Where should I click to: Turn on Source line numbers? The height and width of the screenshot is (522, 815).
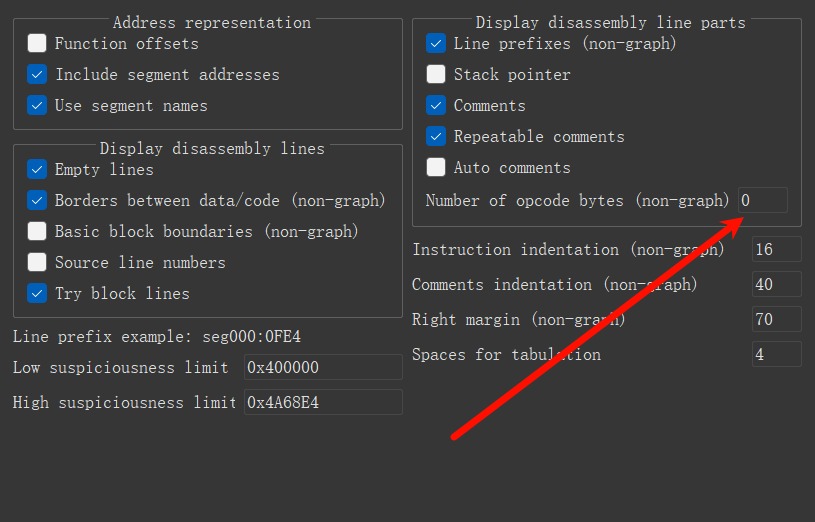(37, 263)
